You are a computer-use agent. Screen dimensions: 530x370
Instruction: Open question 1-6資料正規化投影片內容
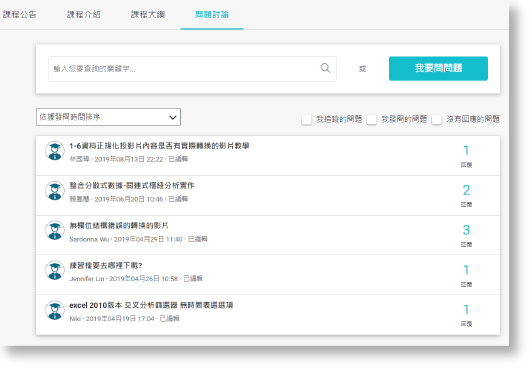pos(159,146)
